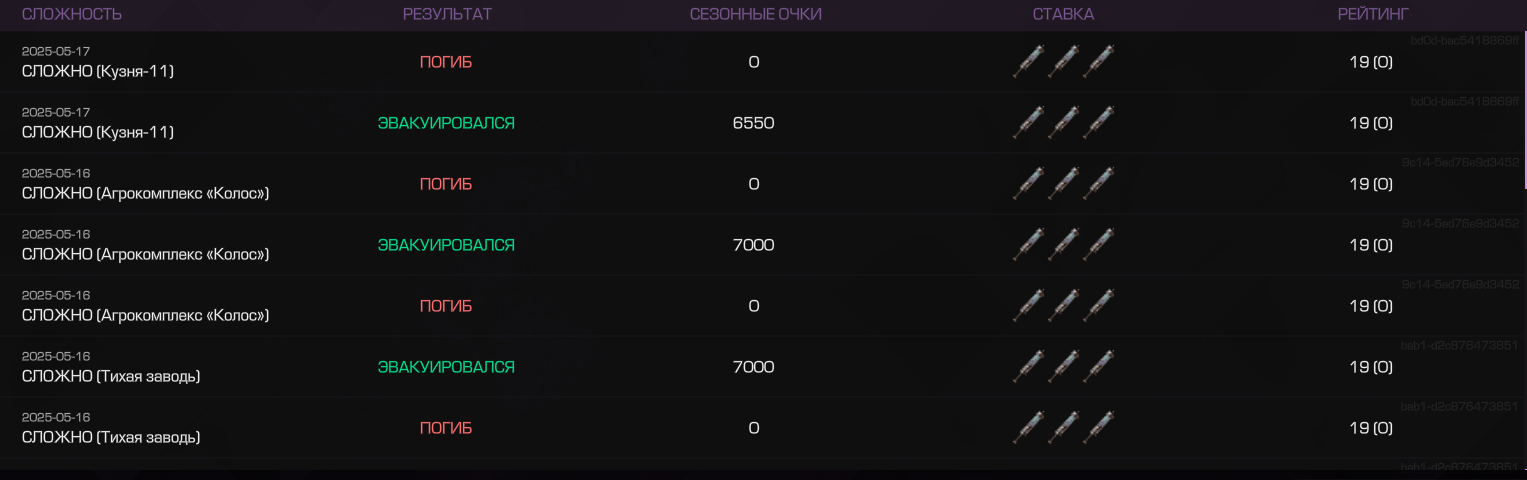The image size is (1527, 480).
Task: Click the Ставка column header
Action: [1063, 14]
